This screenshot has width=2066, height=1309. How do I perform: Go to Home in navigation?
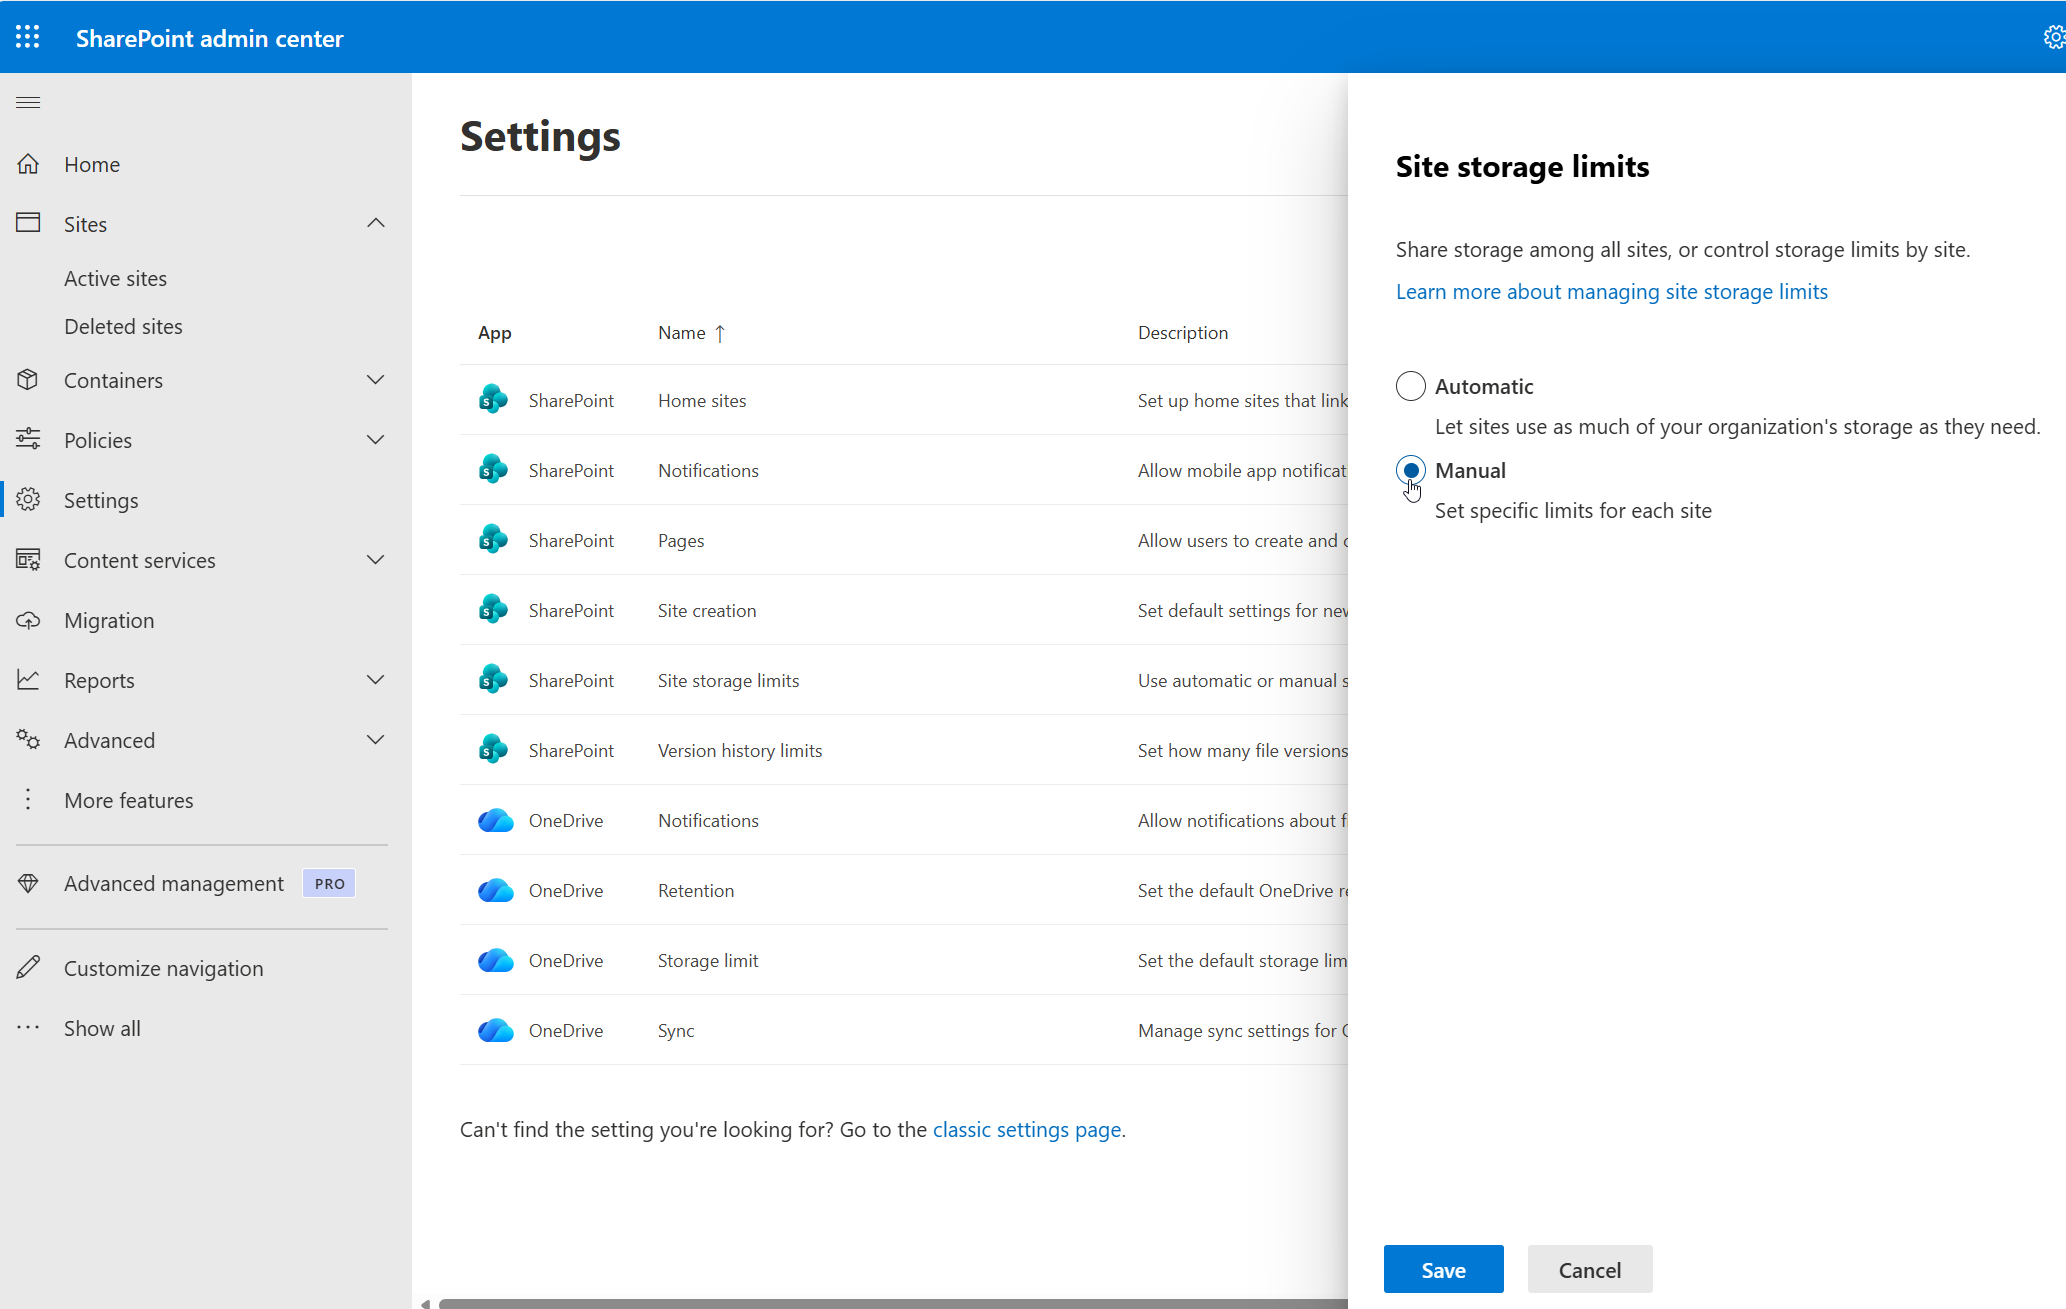point(92,164)
